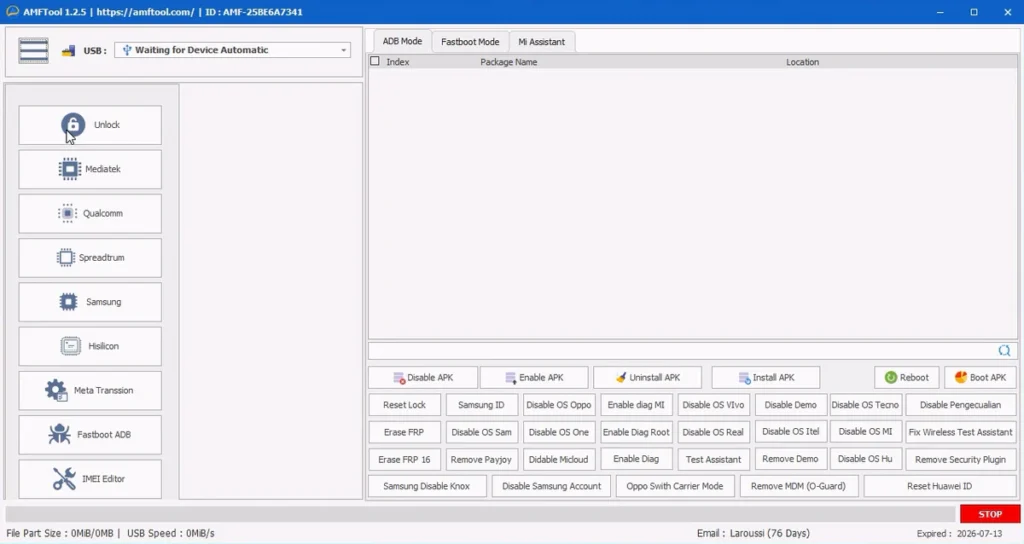Select the Mediatek chip icon
Image resolution: width=1024 pixels, height=544 pixels.
tap(70, 169)
